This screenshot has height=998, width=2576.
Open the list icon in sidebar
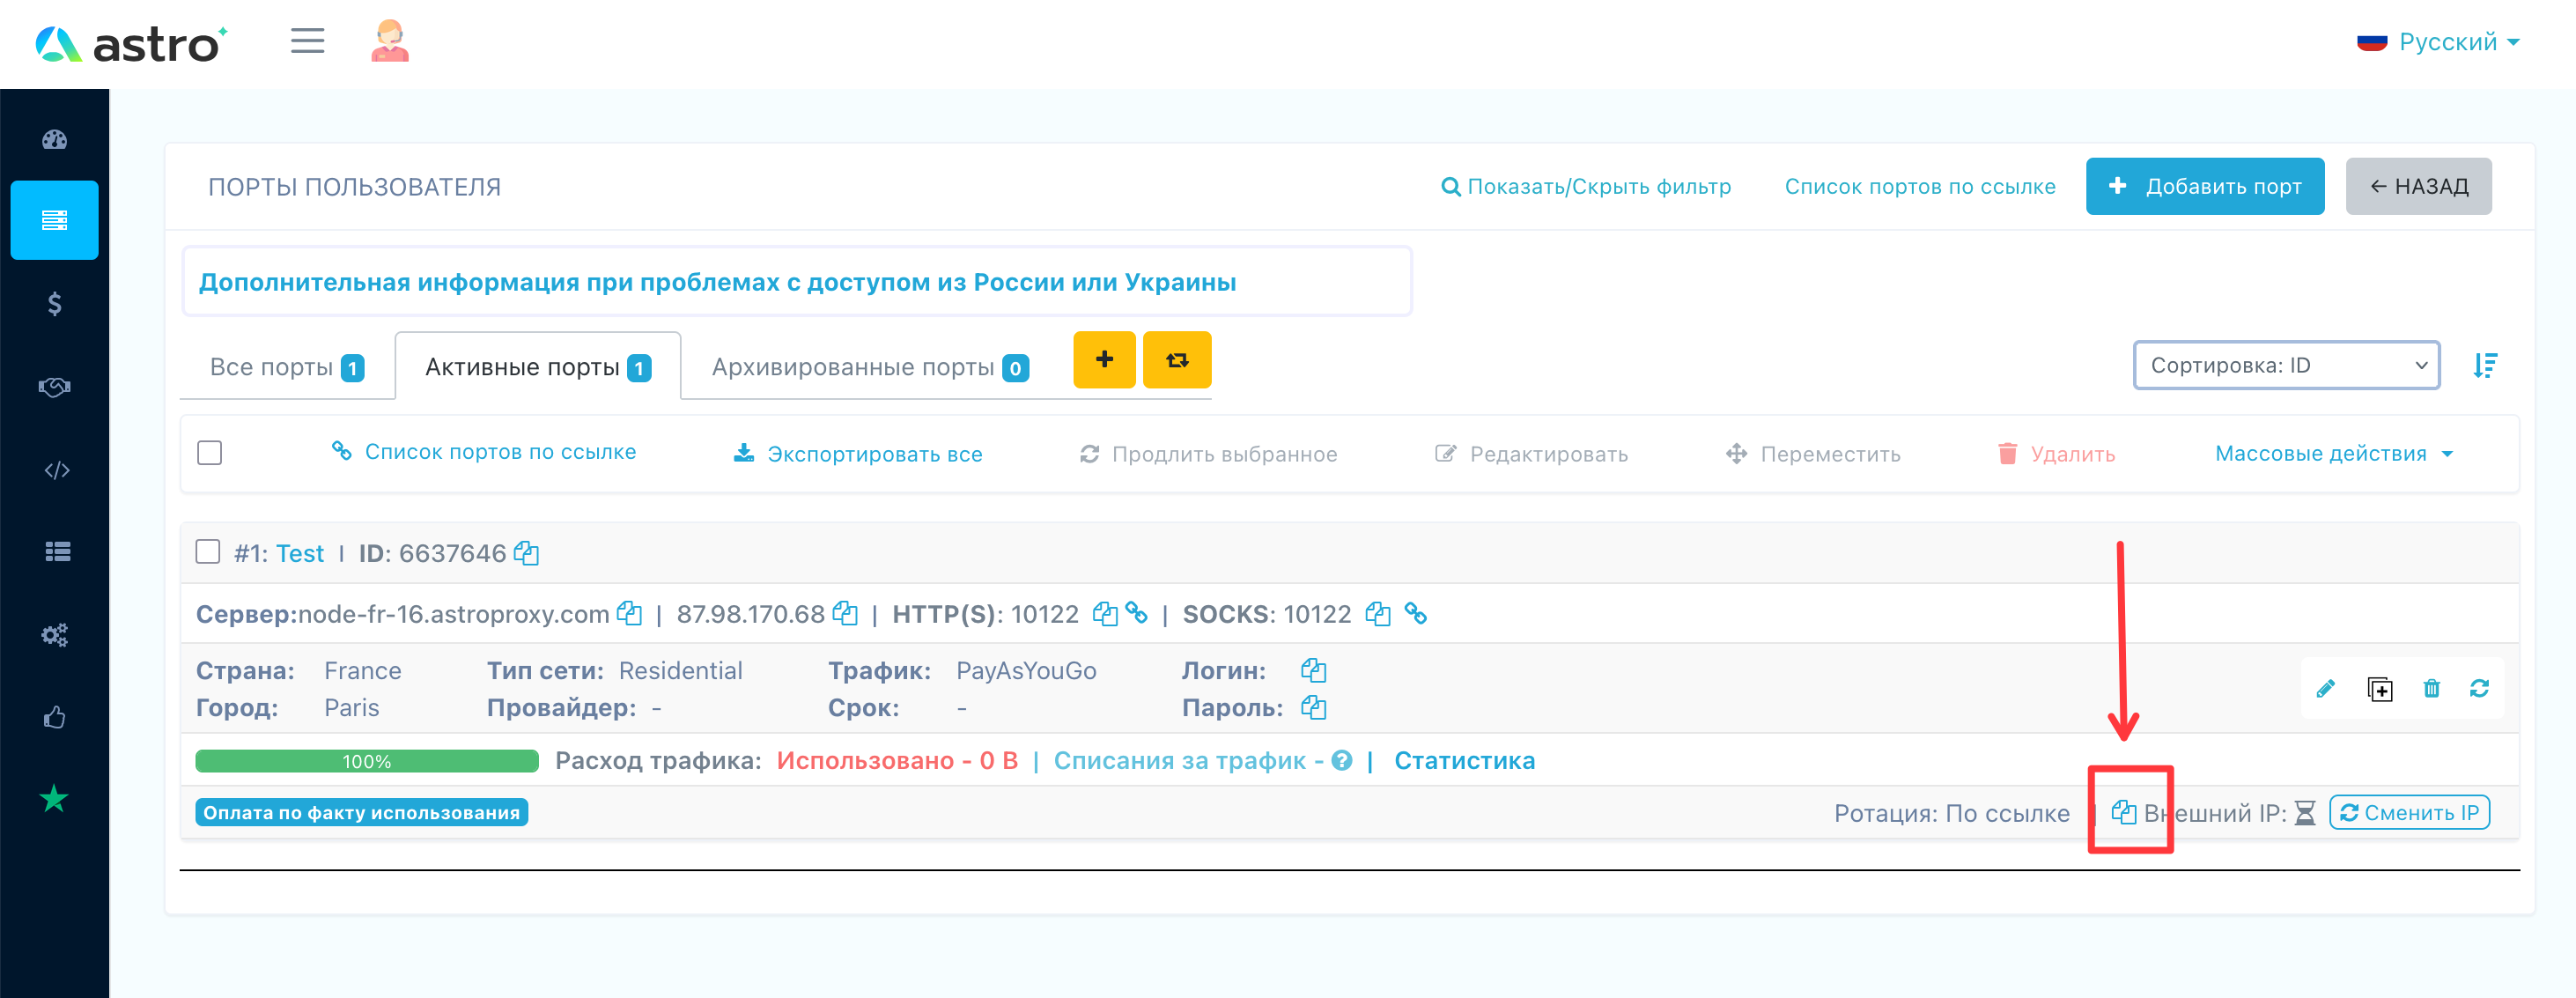point(57,551)
